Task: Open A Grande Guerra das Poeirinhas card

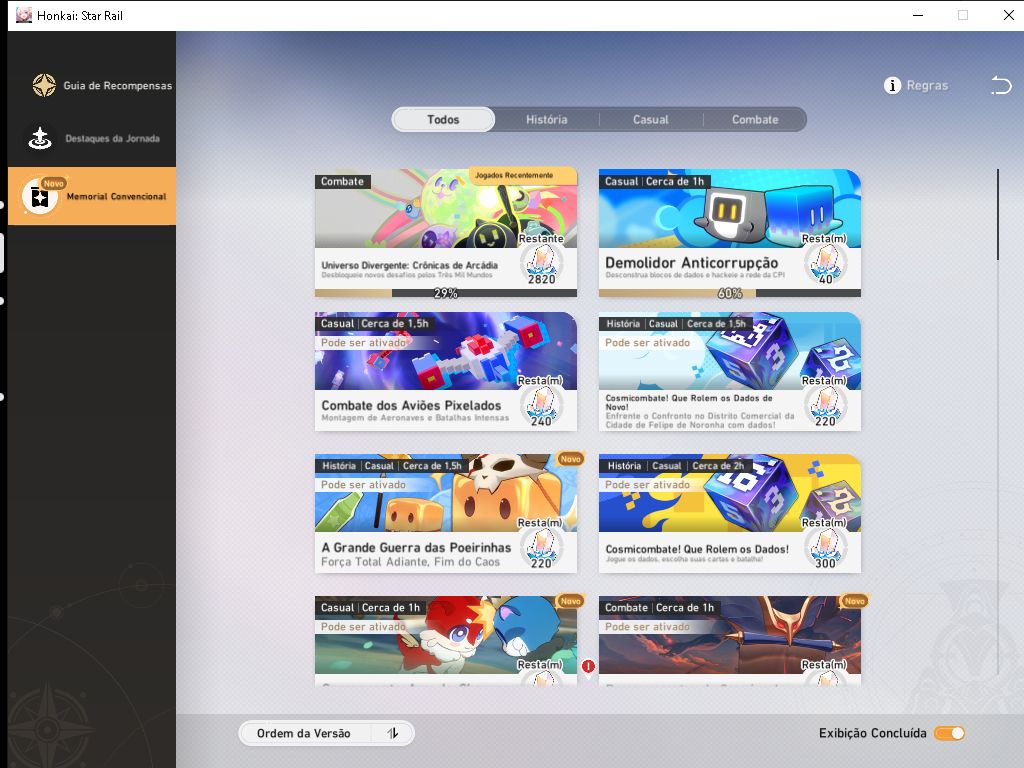Action: pyautogui.click(x=446, y=513)
